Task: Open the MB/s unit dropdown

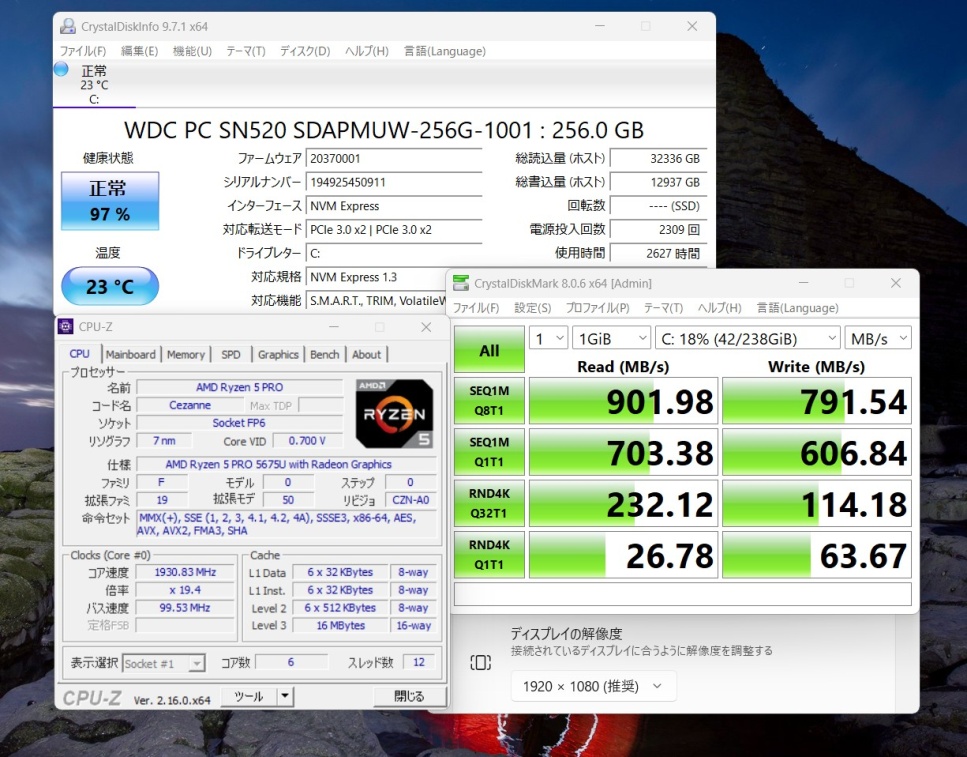Action: click(x=878, y=338)
